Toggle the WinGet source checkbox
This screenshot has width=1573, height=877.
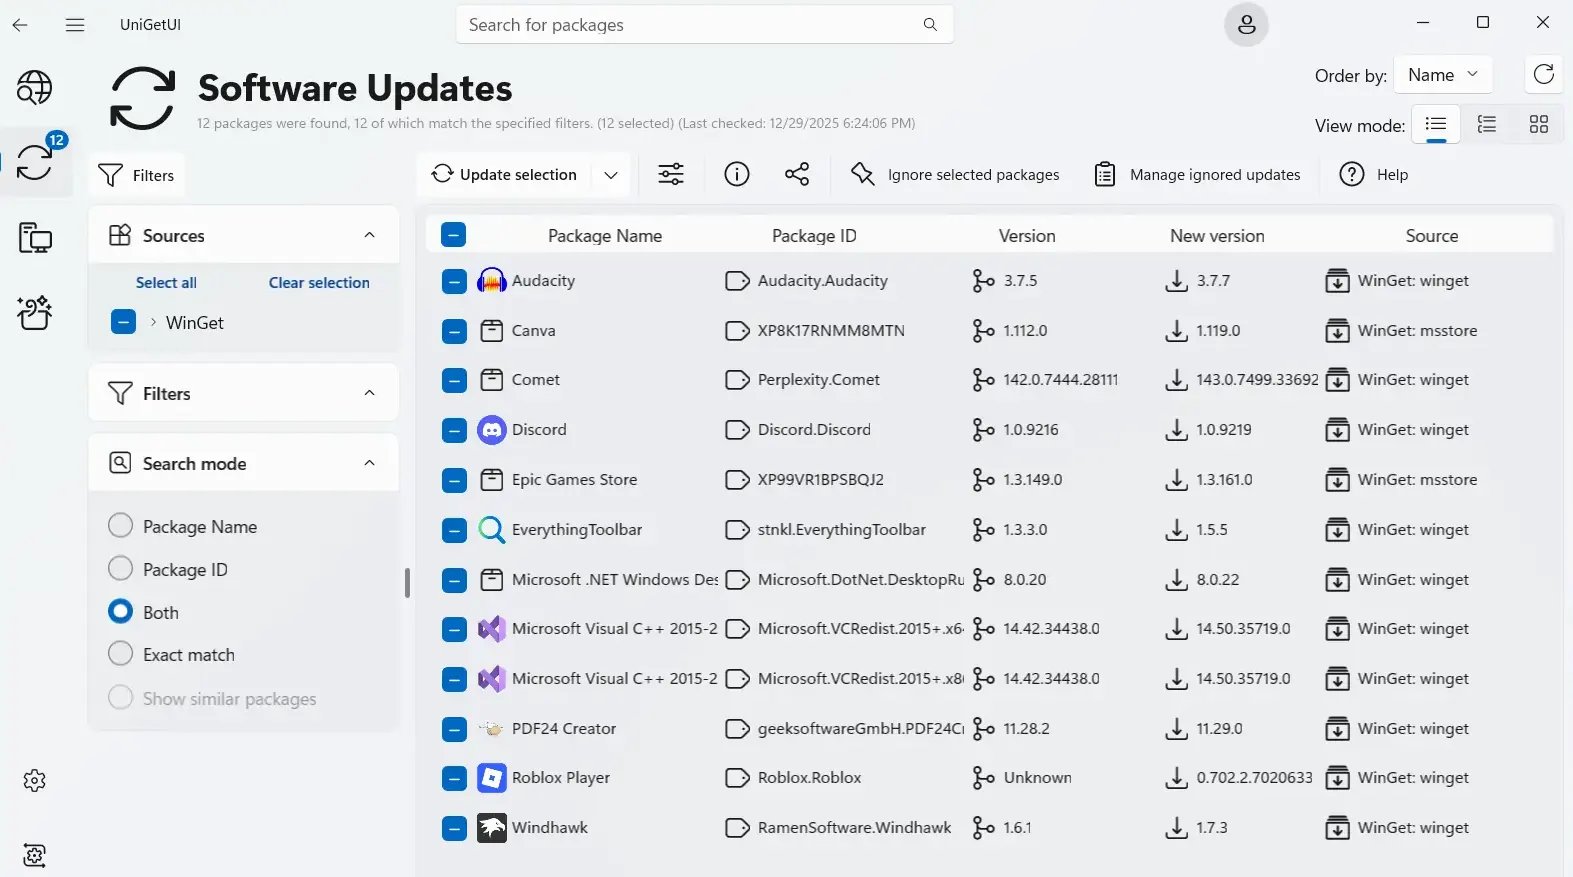(123, 322)
